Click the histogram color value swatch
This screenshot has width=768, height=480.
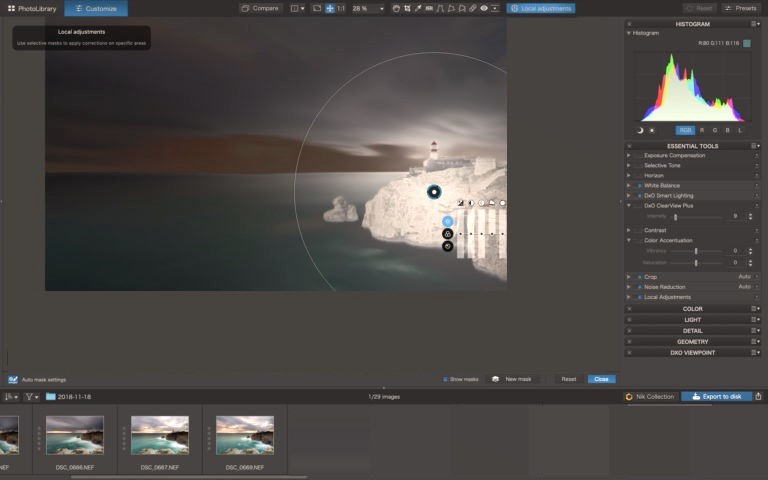[x=747, y=43]
